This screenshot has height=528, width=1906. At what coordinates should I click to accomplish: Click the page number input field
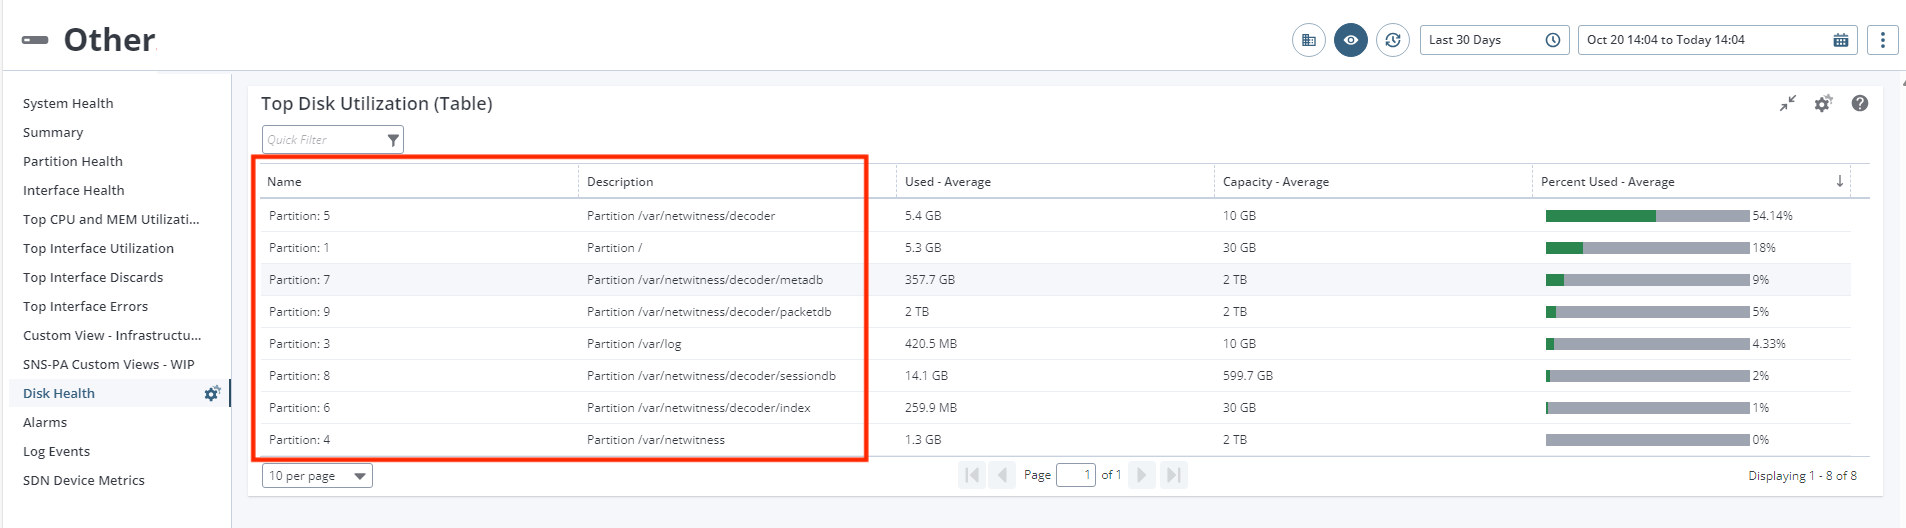tap(1075, 475)
